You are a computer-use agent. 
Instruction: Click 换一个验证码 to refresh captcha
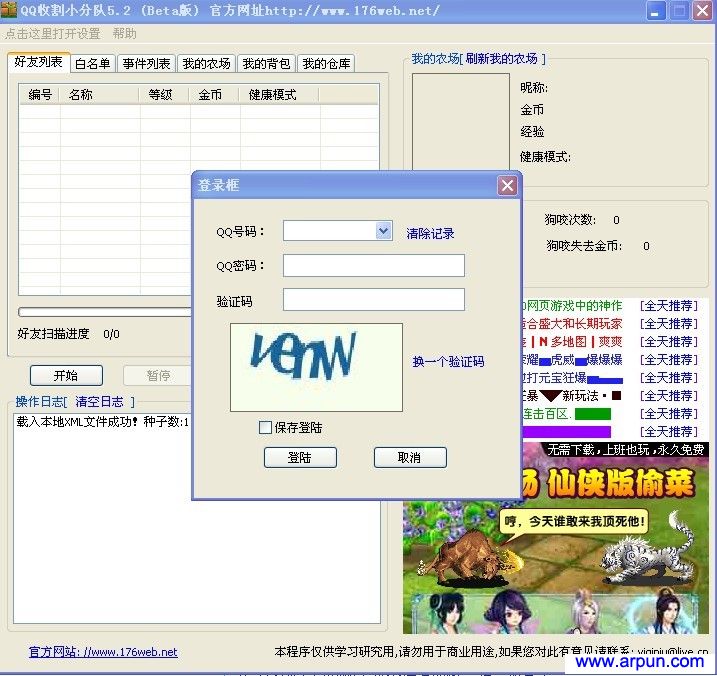pyautogui.click(x=448, y=362)
